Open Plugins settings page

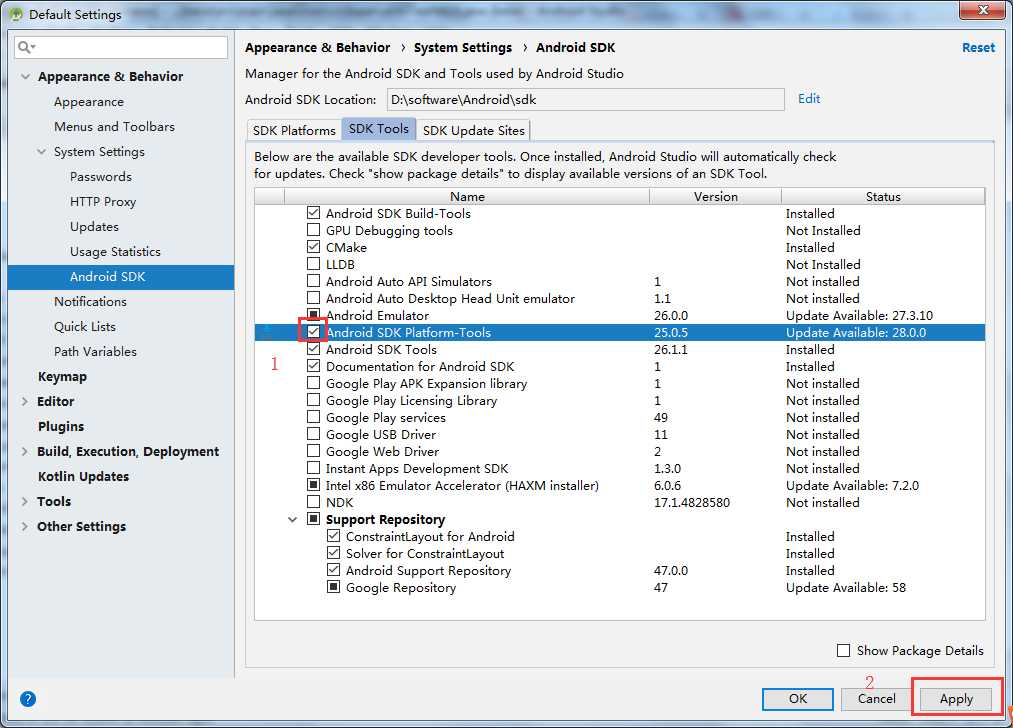coord(61,426)
